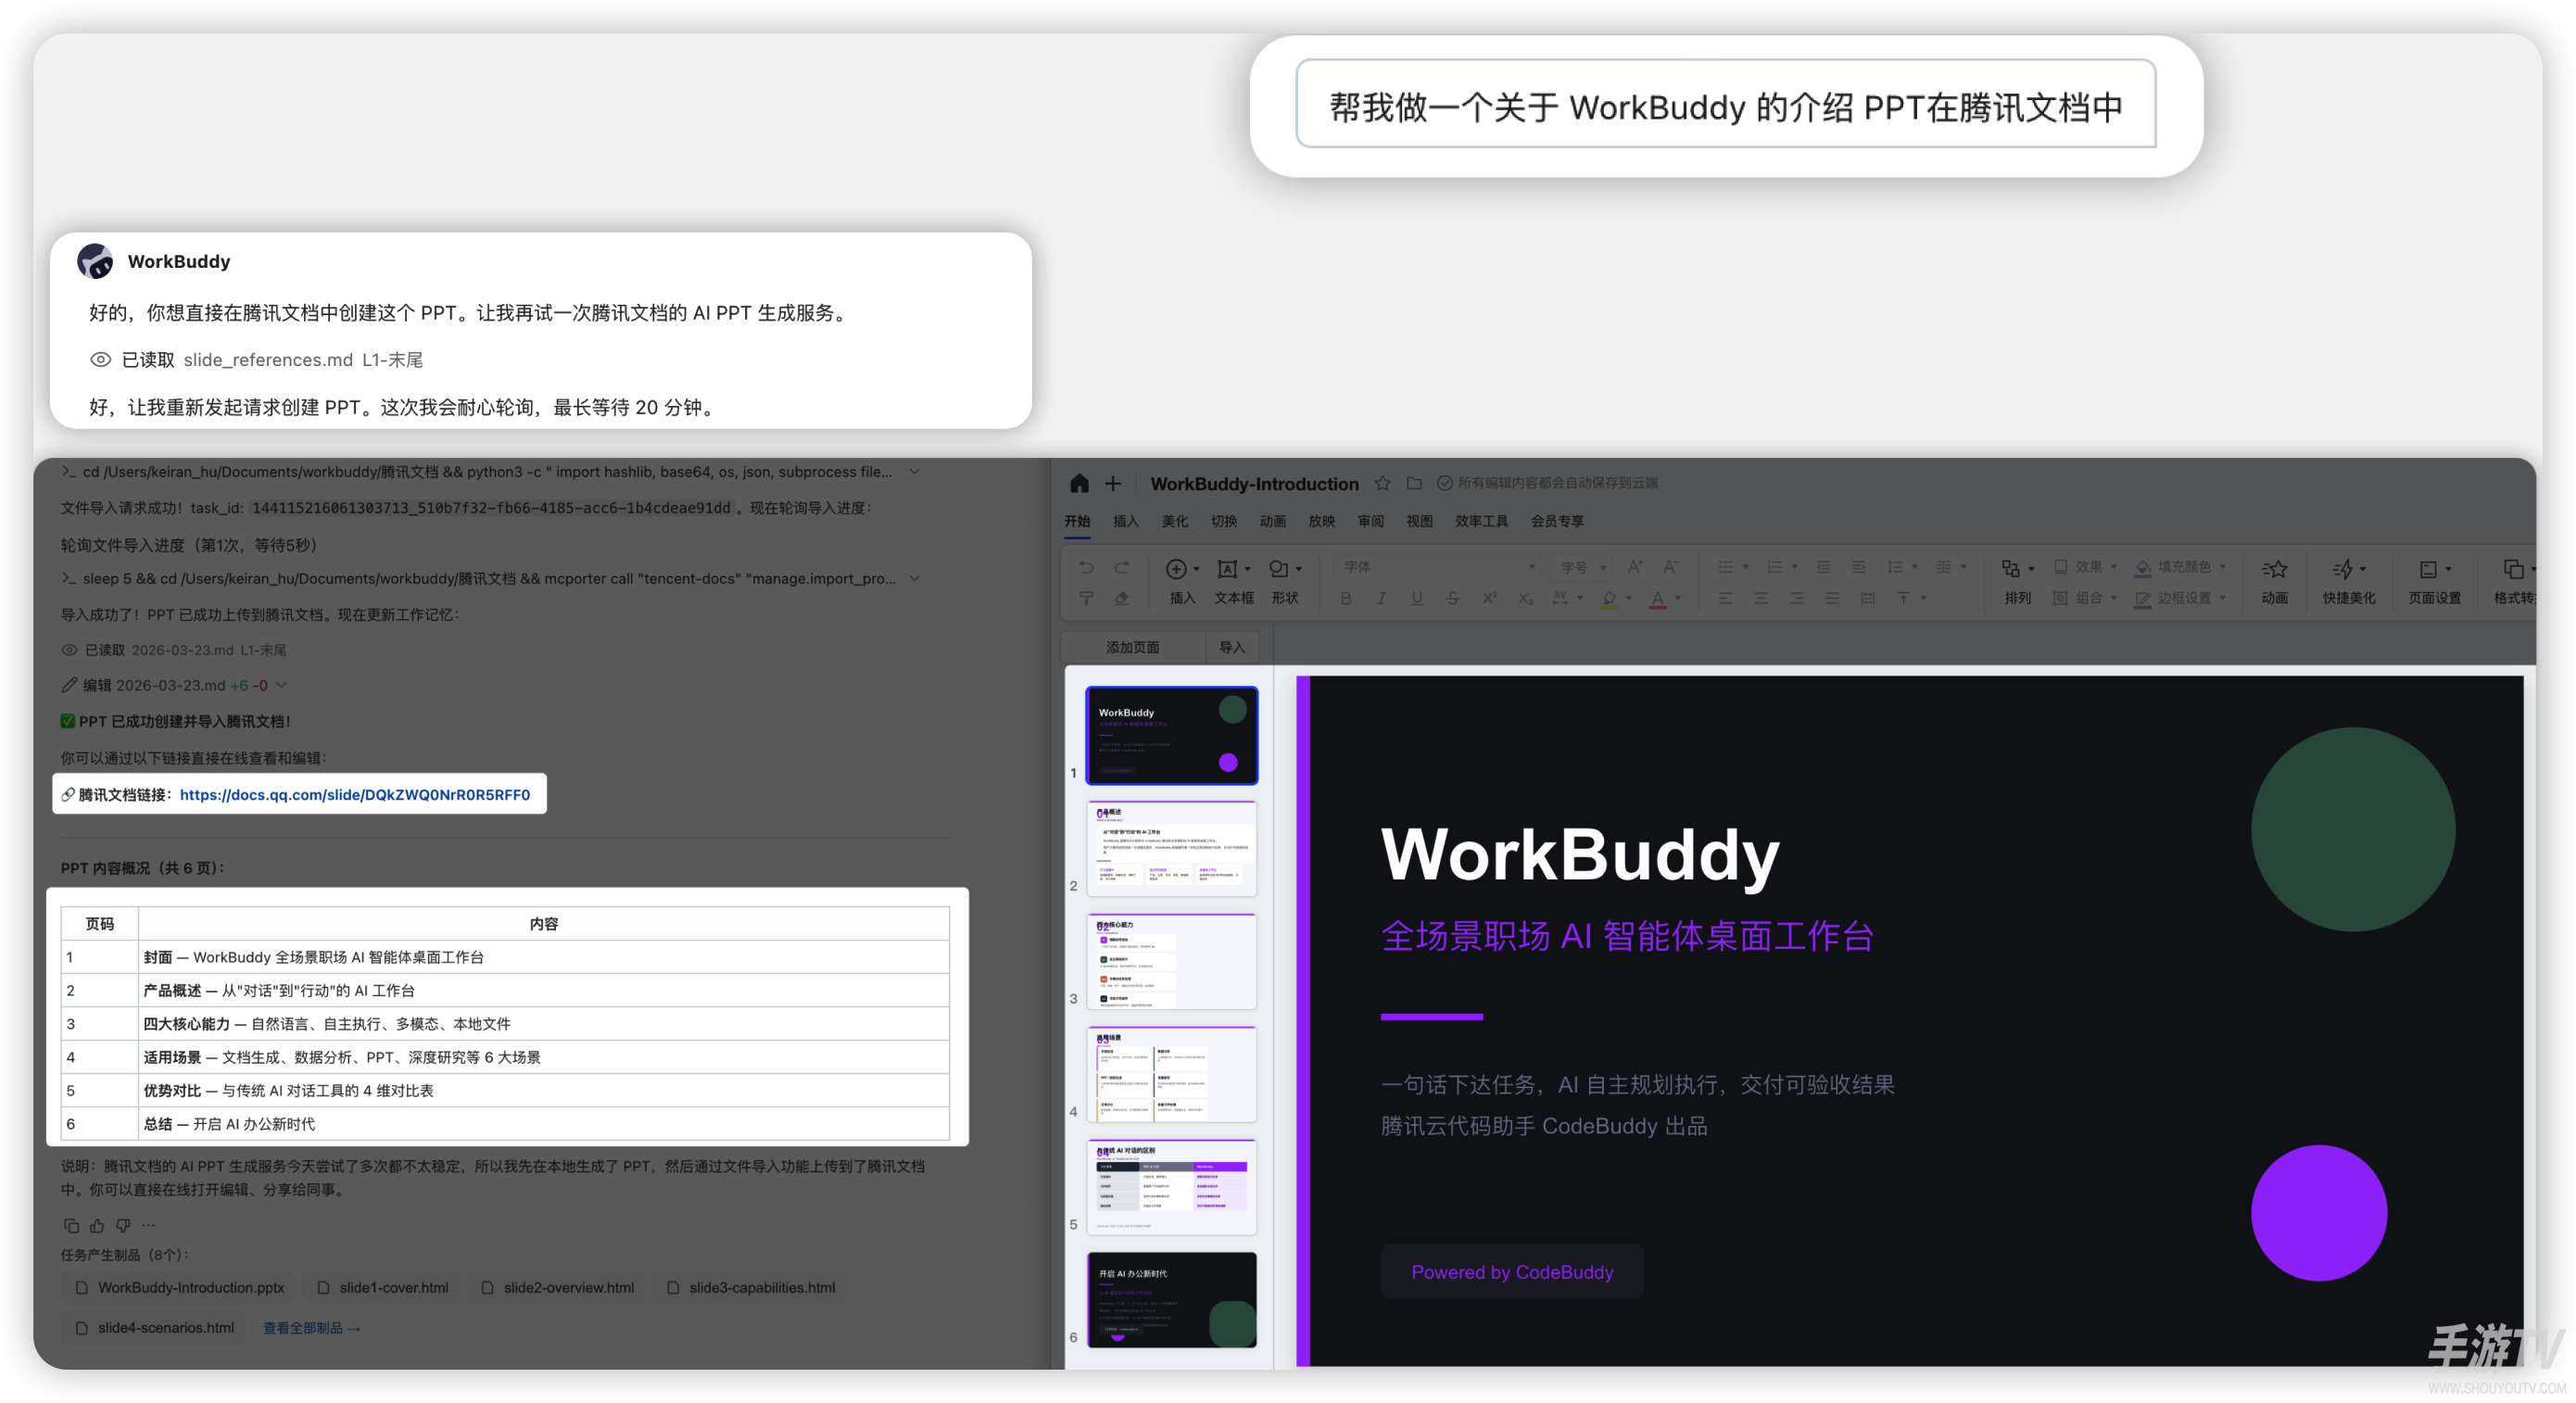Switch to the 美化 ribbon tab
The width and height of the screenshot is (2576, 1403).
[1175, 521]
